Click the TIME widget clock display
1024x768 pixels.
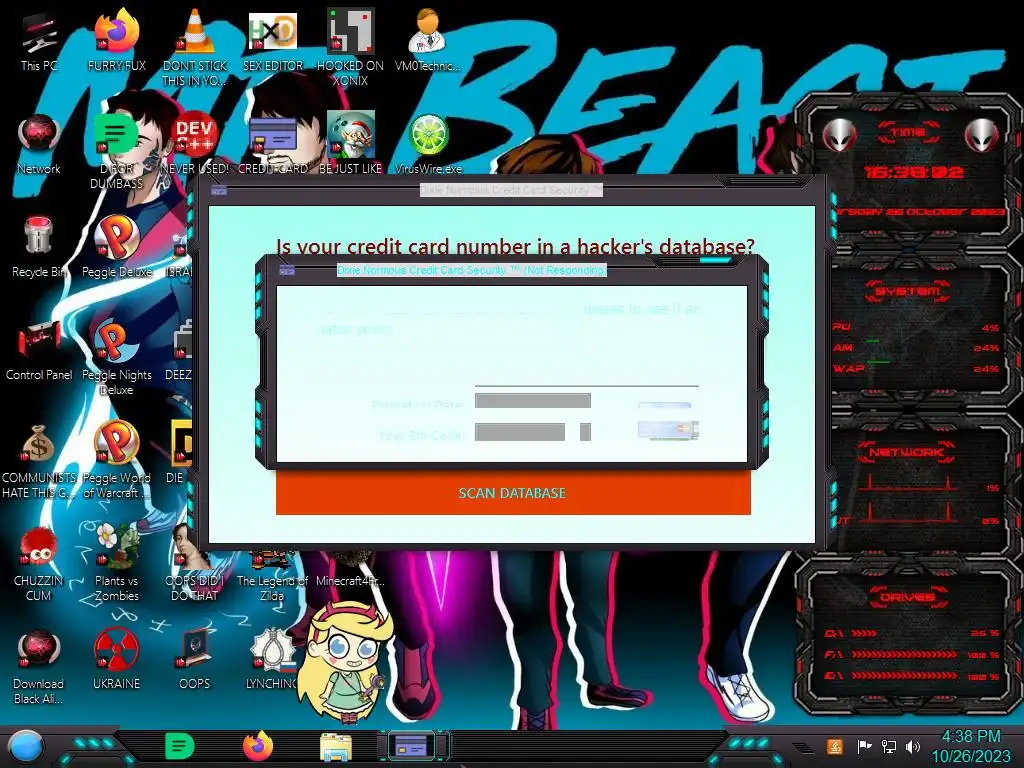pyautogui.click(x=913, y=172)
